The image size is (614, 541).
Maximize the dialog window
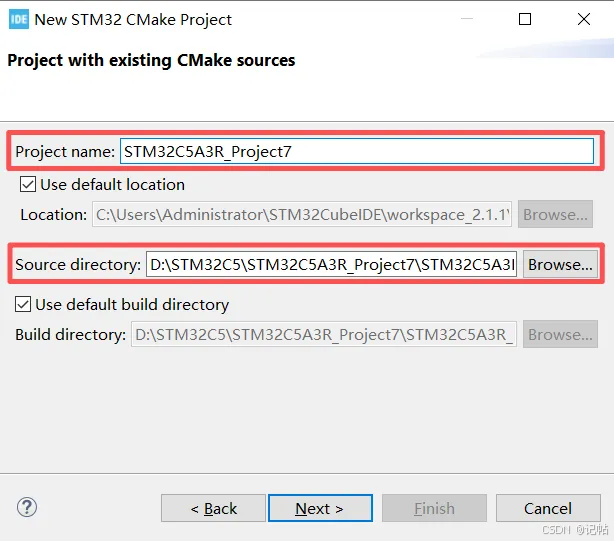click(x=525, y=19)
